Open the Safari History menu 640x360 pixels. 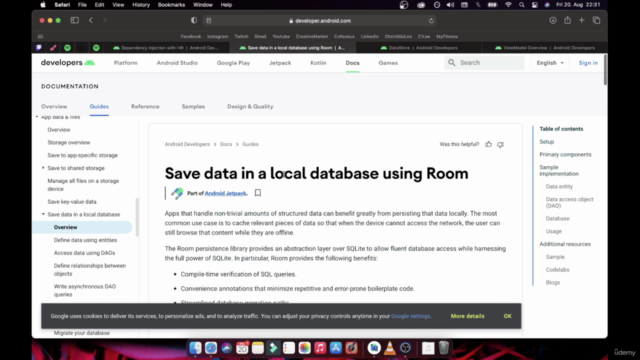tap(141, 5)
